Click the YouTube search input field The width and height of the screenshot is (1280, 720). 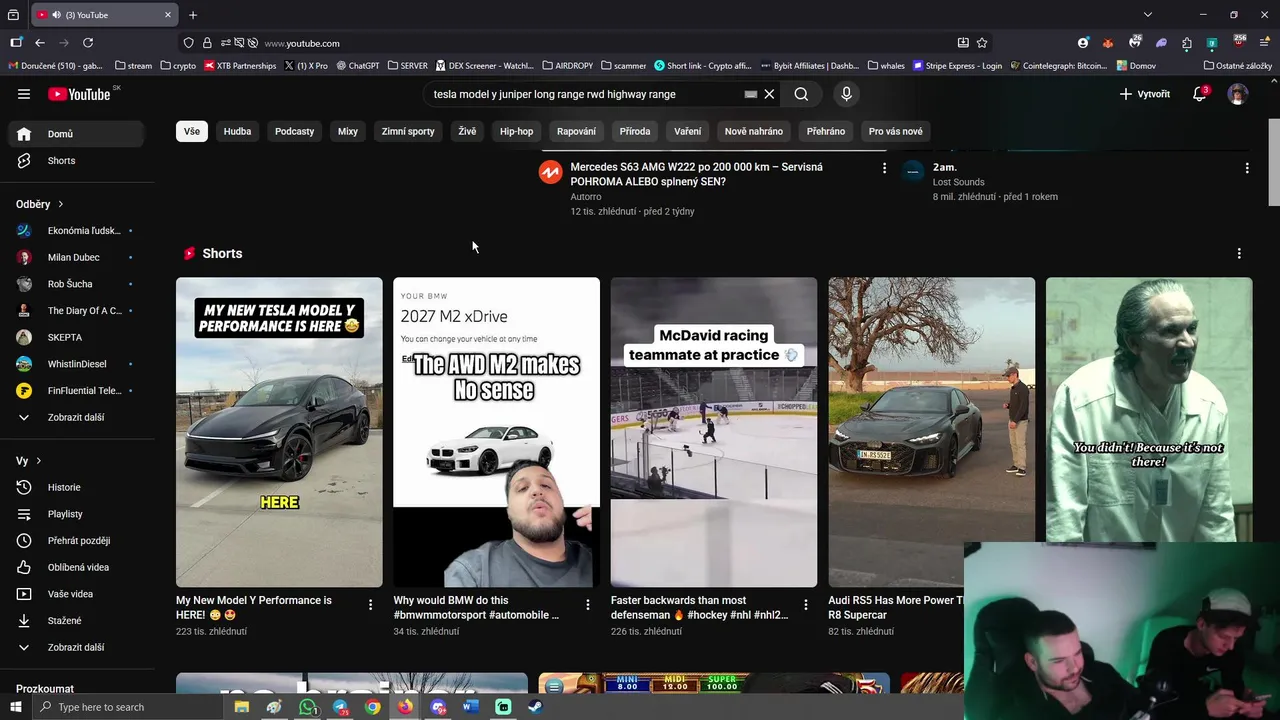point(585,94)
